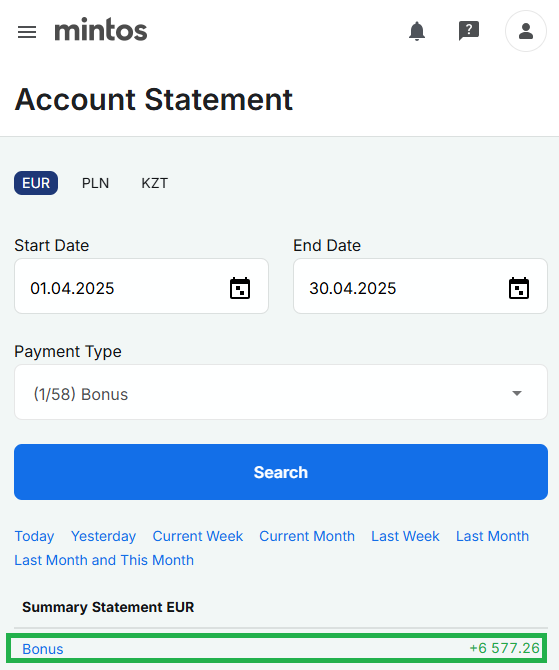
Task: Click the Mintos logo
Action: 101,30
